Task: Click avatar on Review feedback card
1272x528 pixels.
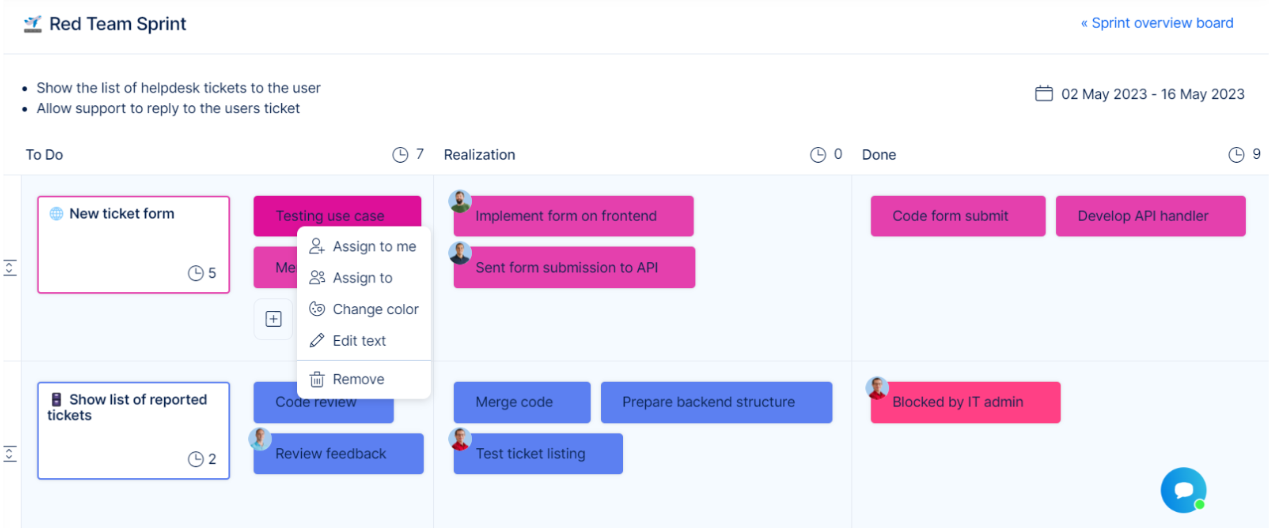Action: (x=260, y=439)
